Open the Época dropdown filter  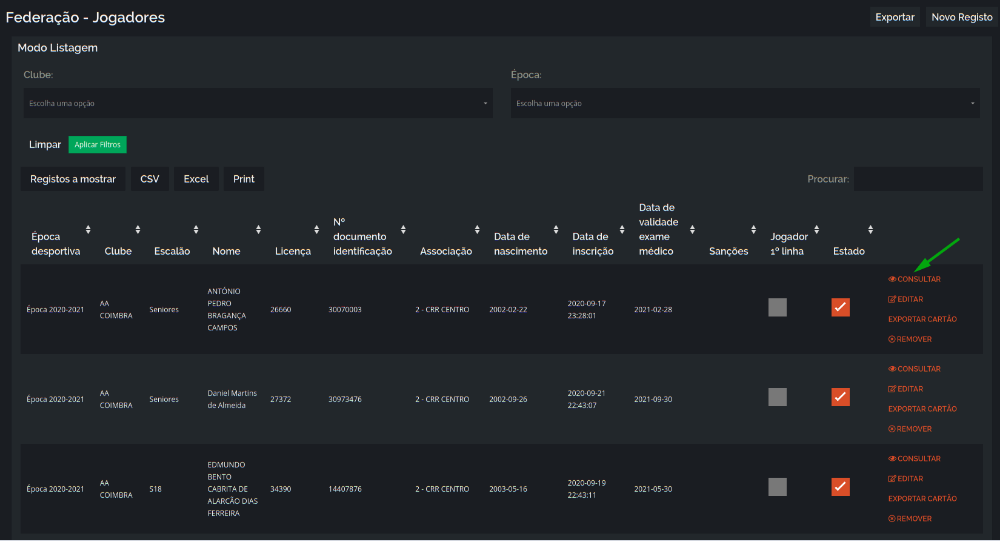click(x=745, y=103)
